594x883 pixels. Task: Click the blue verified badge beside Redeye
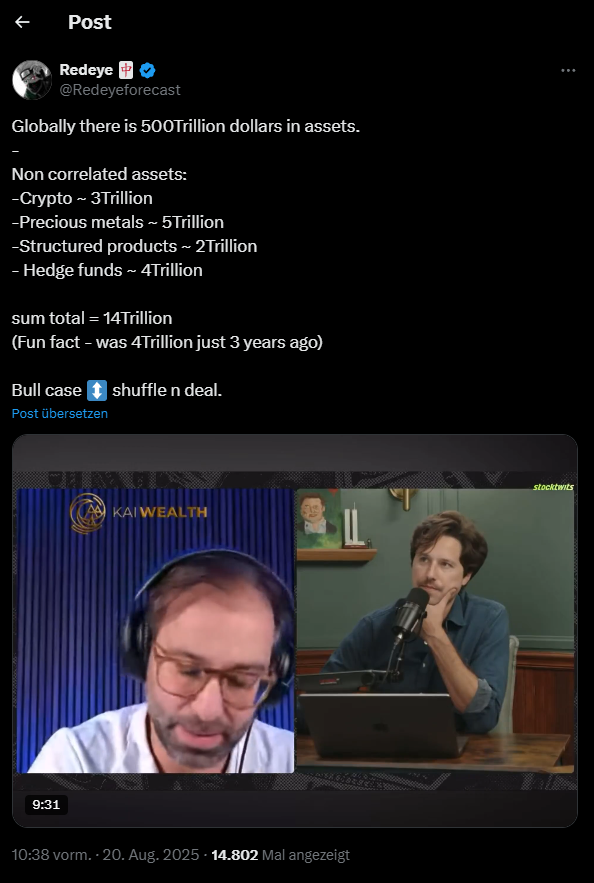148,70
